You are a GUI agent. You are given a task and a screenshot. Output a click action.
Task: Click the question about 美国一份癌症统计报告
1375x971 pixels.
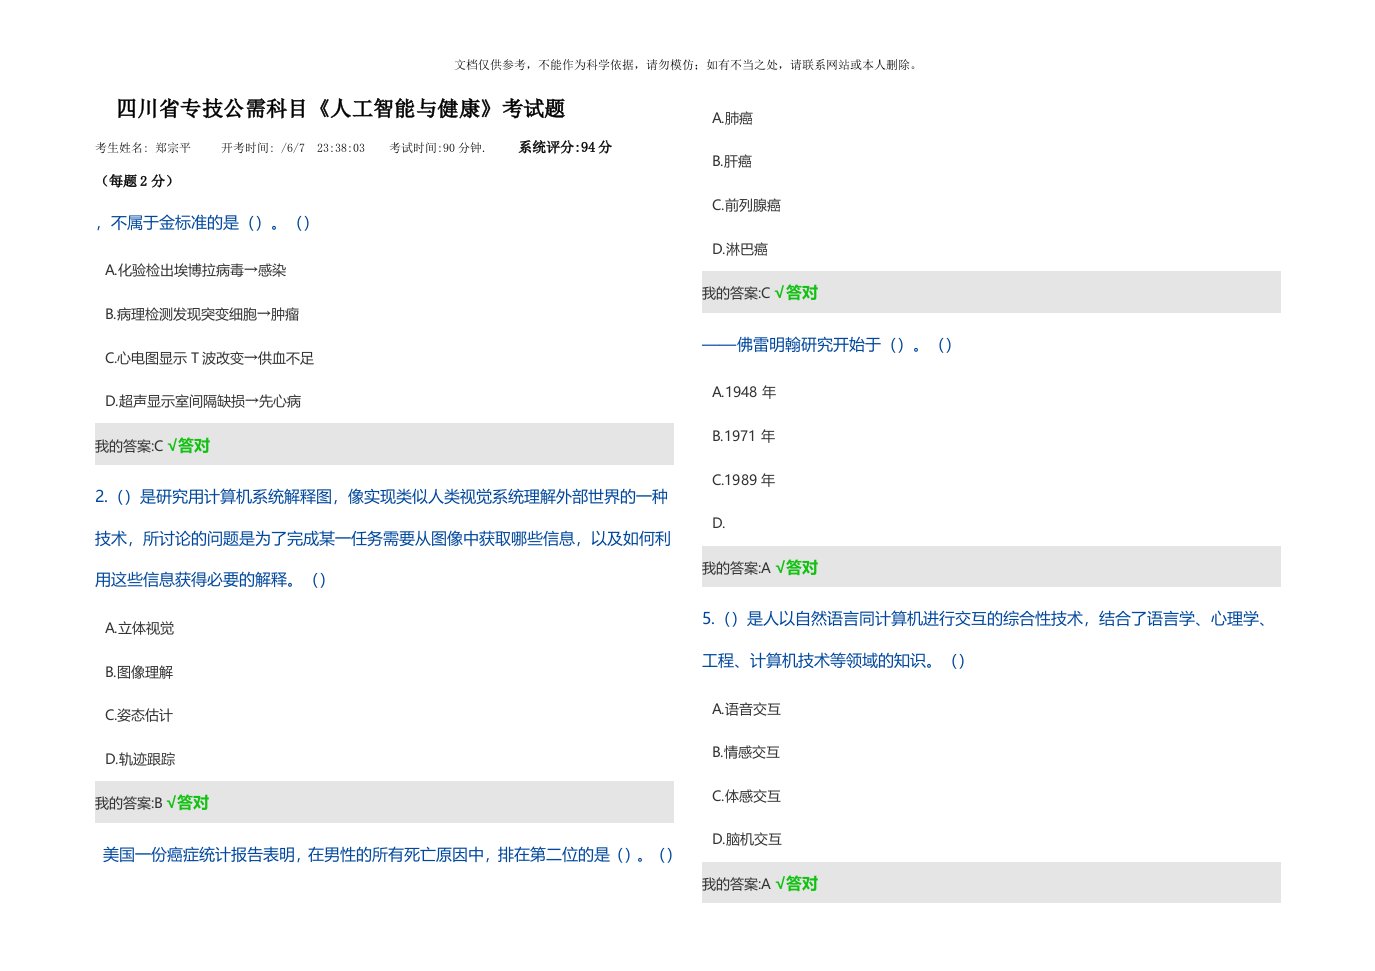click(388, 855)
